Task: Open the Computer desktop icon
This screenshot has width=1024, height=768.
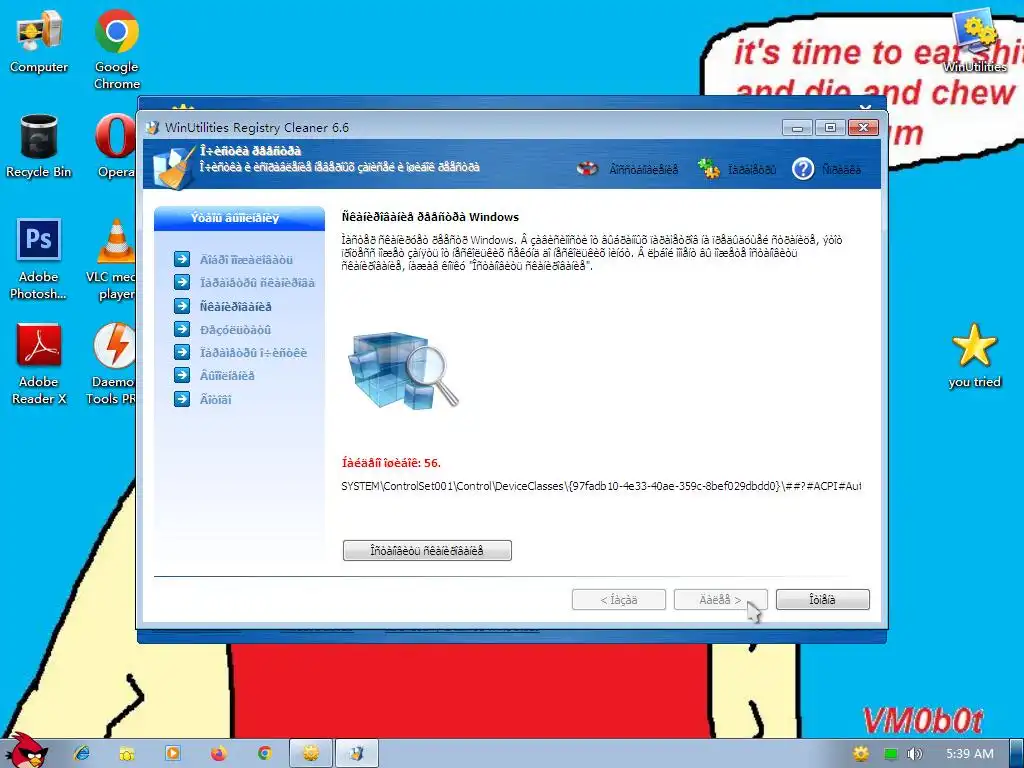Action: [x=39, y=42]
